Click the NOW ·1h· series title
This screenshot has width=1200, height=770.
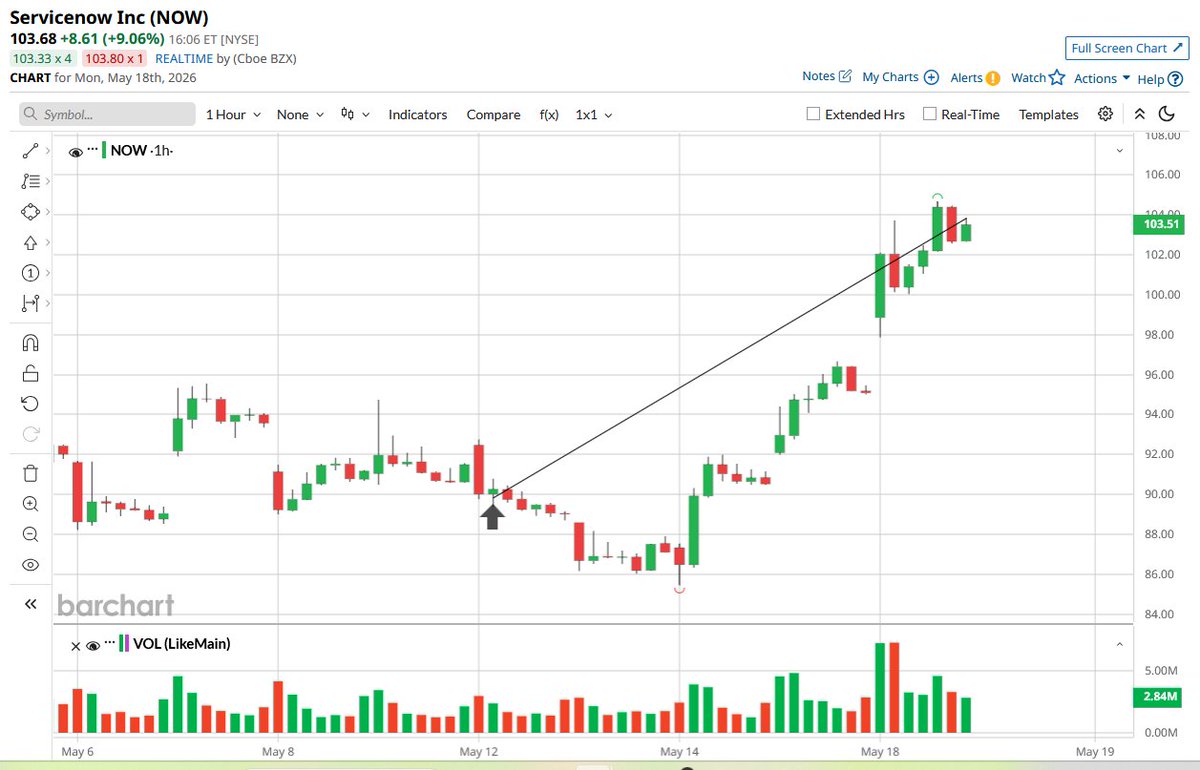142,150
